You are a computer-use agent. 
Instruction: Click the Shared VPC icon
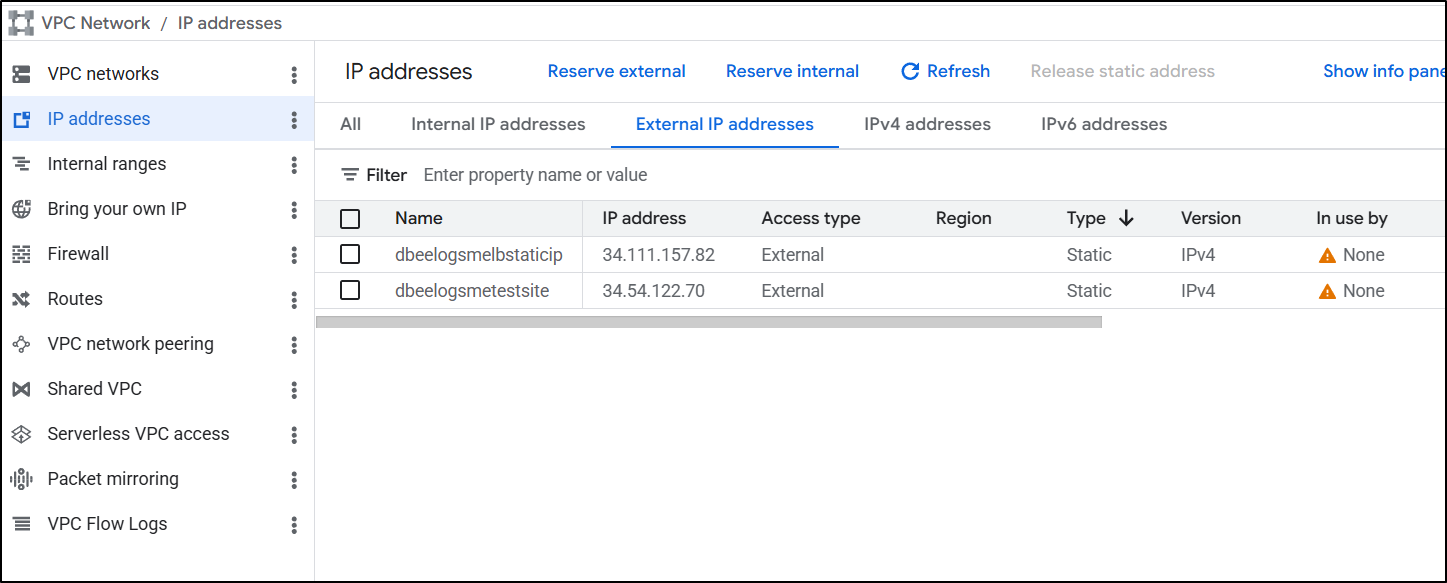(x=21, y=389)
